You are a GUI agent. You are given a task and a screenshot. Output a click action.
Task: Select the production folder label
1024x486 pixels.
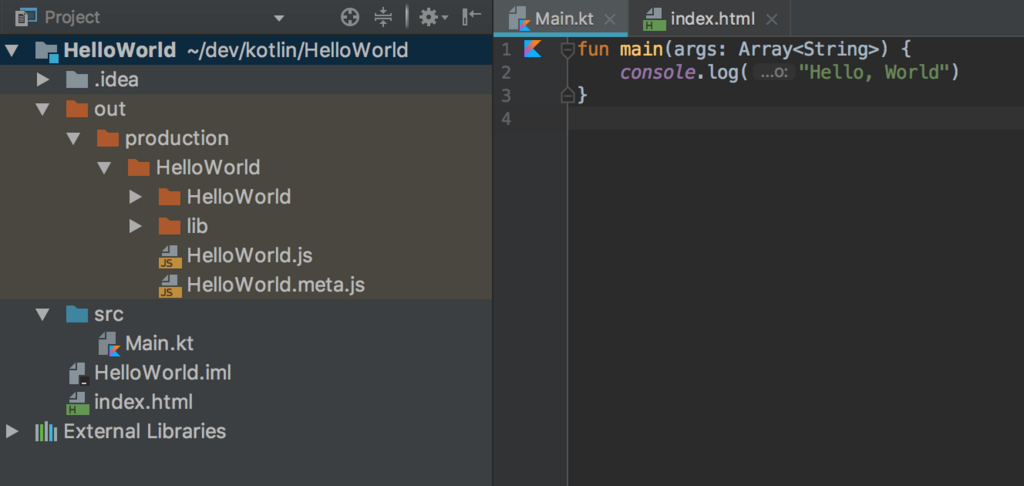(177, 138)
